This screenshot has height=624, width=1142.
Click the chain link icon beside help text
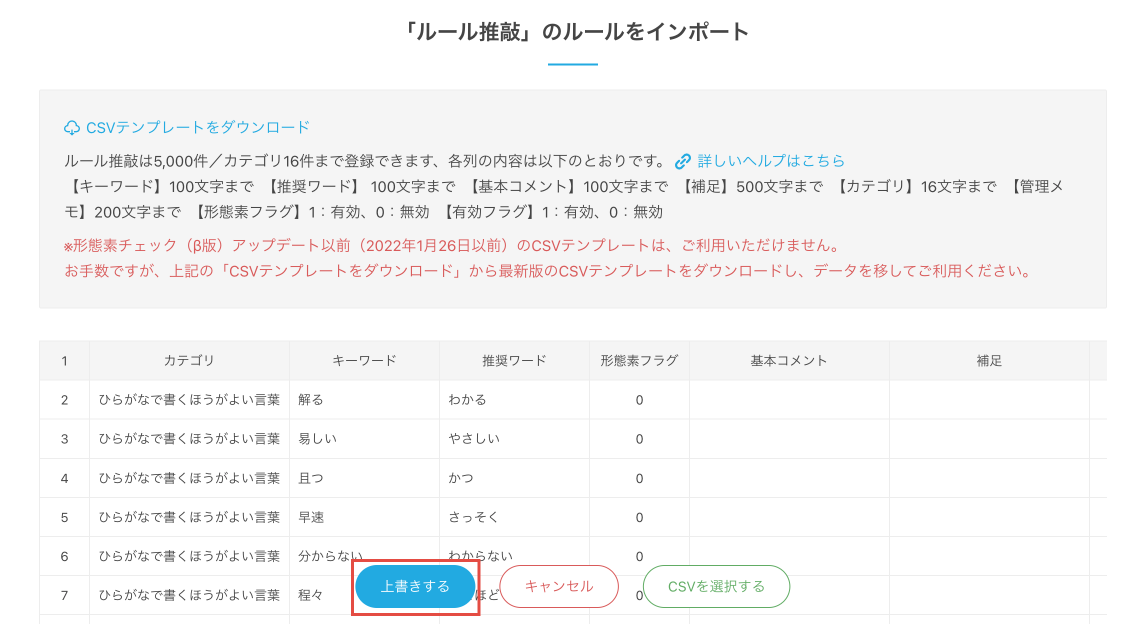click(682, 161)
